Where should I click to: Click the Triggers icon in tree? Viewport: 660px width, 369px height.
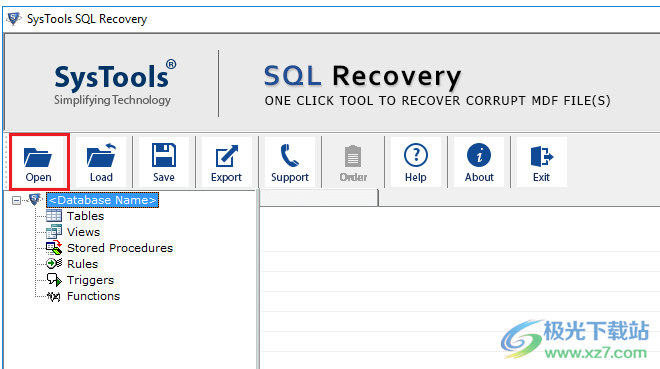click(x=54, y=280)
